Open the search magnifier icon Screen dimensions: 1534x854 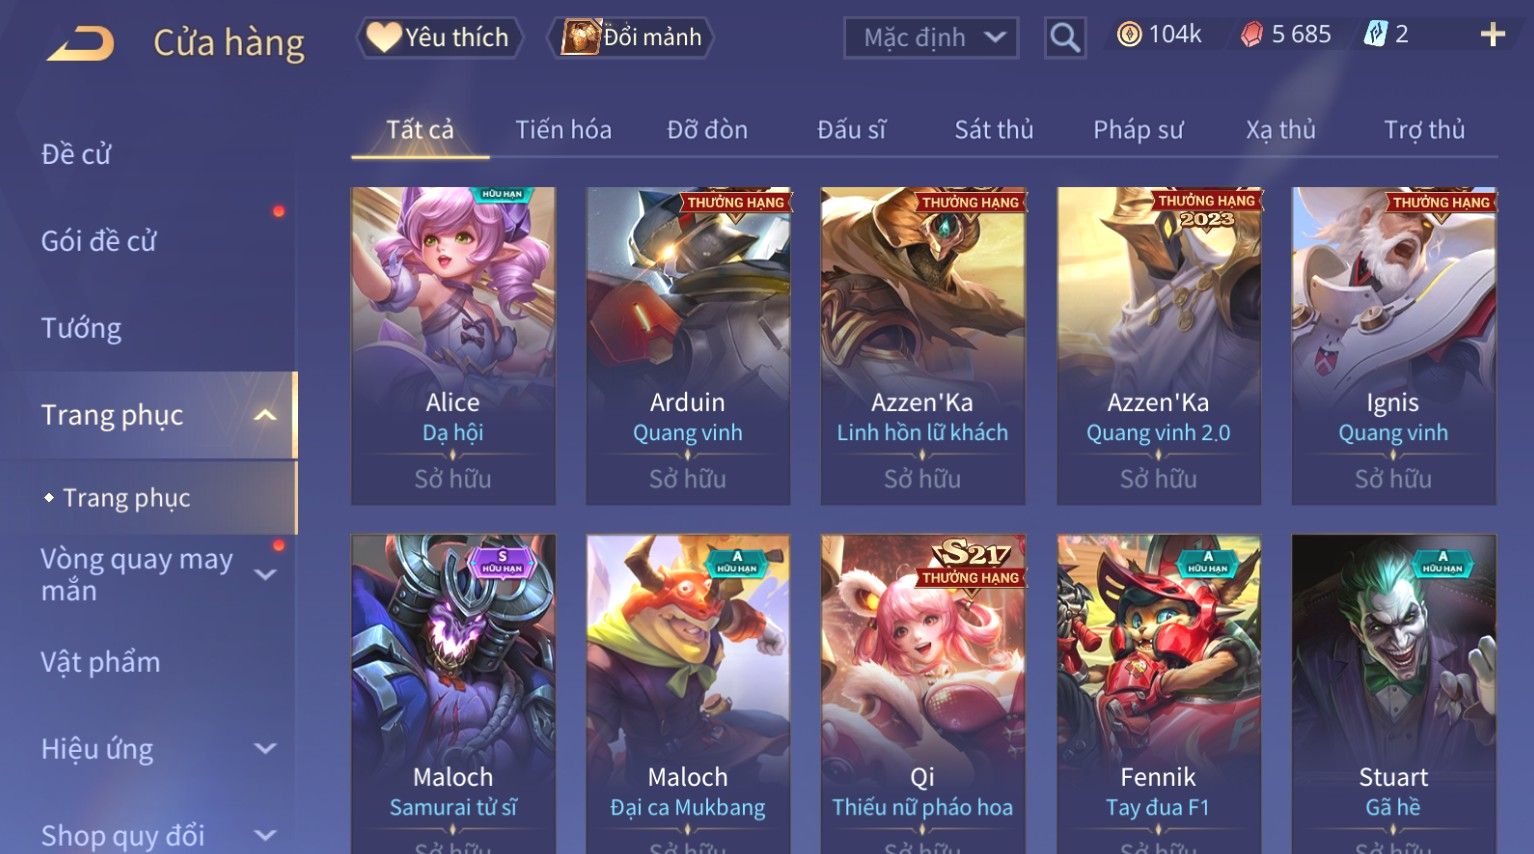pos(1065,38)
